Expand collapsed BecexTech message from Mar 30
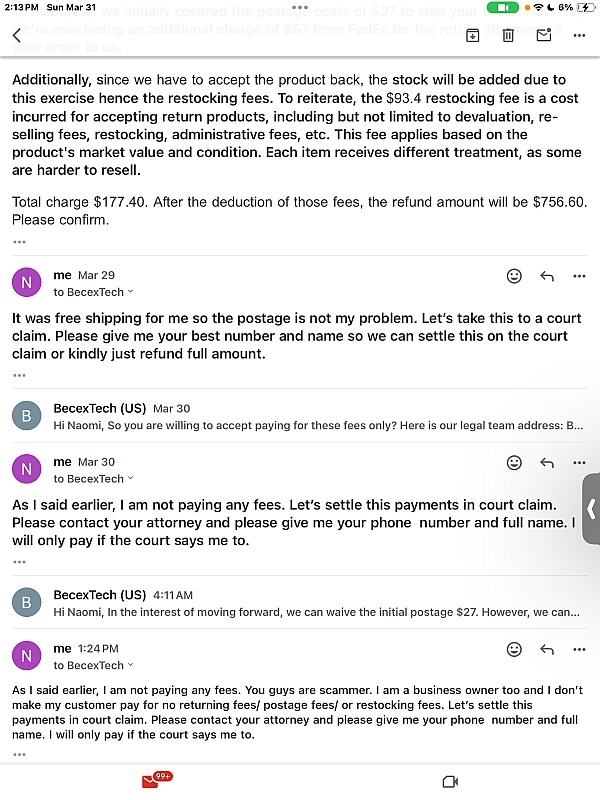The height and width of the screenshot is (800, 600). click(300, 416)
